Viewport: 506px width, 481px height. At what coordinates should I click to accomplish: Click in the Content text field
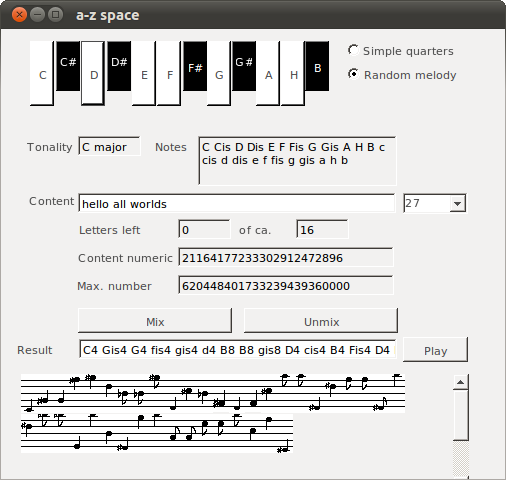click(237, 203)
